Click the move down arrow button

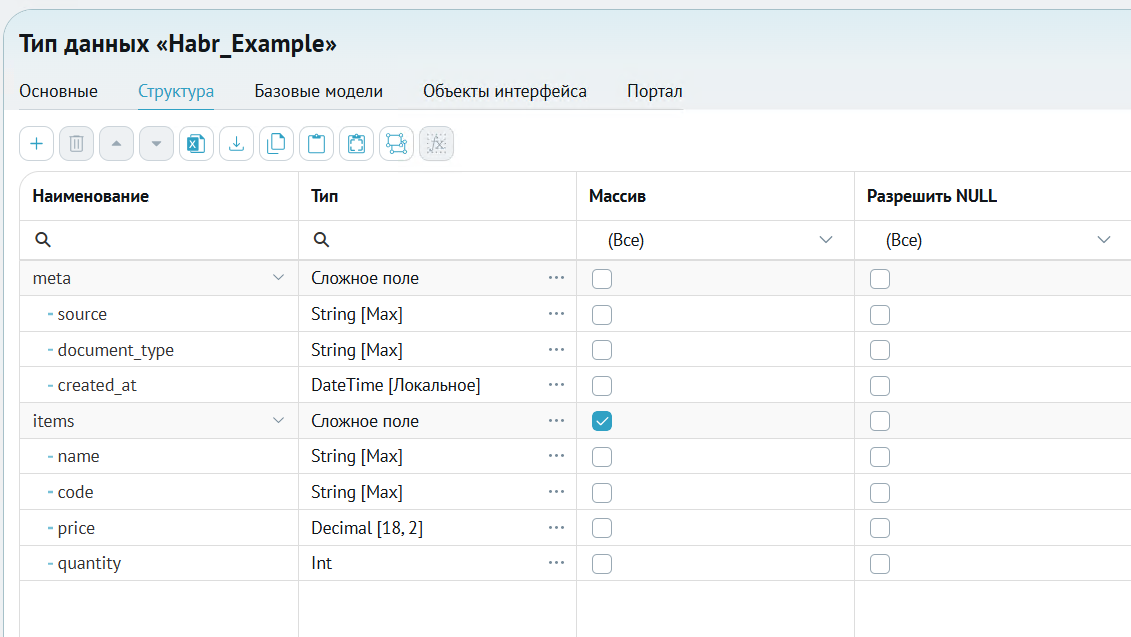[157, 144]
